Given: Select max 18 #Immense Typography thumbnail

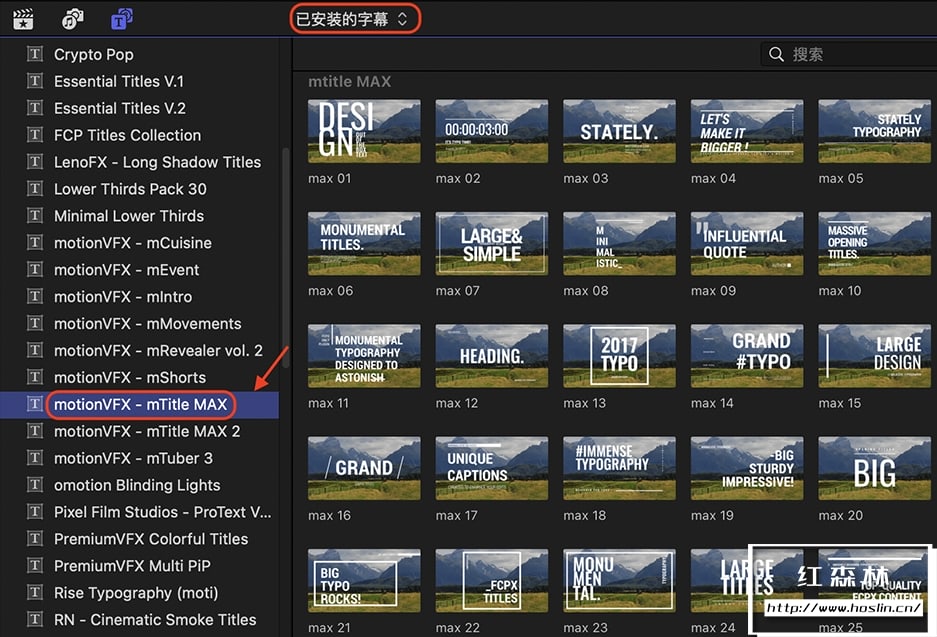Looking at the screenshot, I should [619, 468].
